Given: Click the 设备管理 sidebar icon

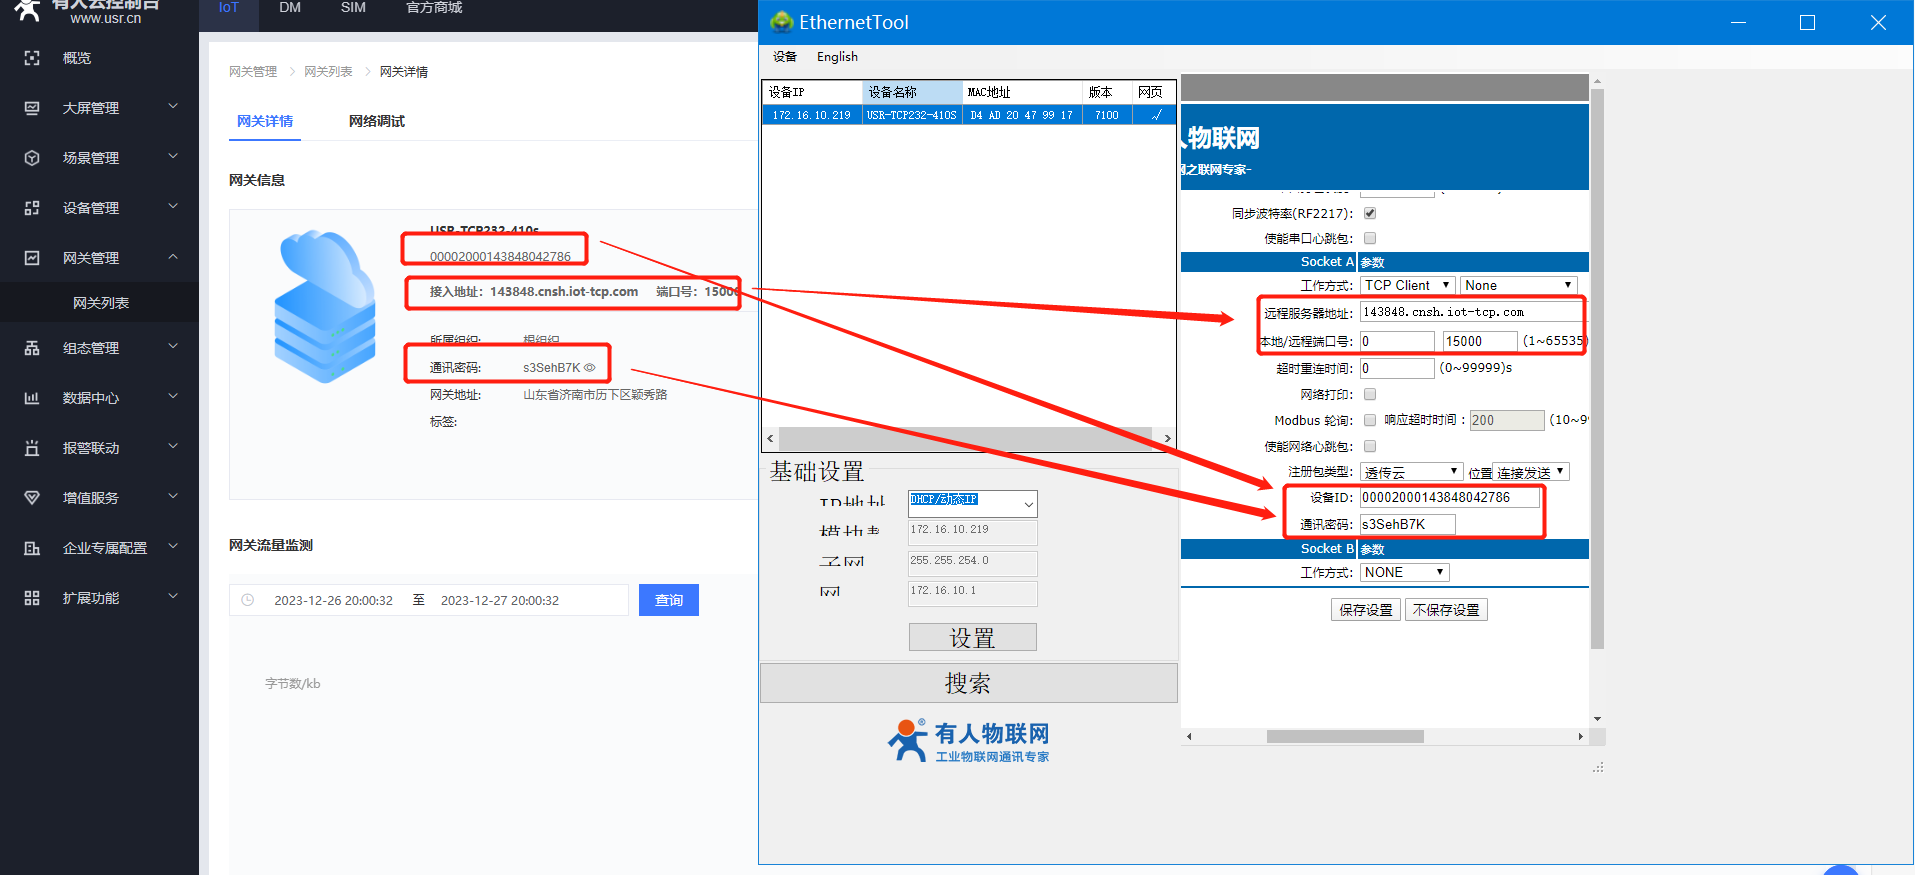Looking at the screenshot, I should 32,208.
